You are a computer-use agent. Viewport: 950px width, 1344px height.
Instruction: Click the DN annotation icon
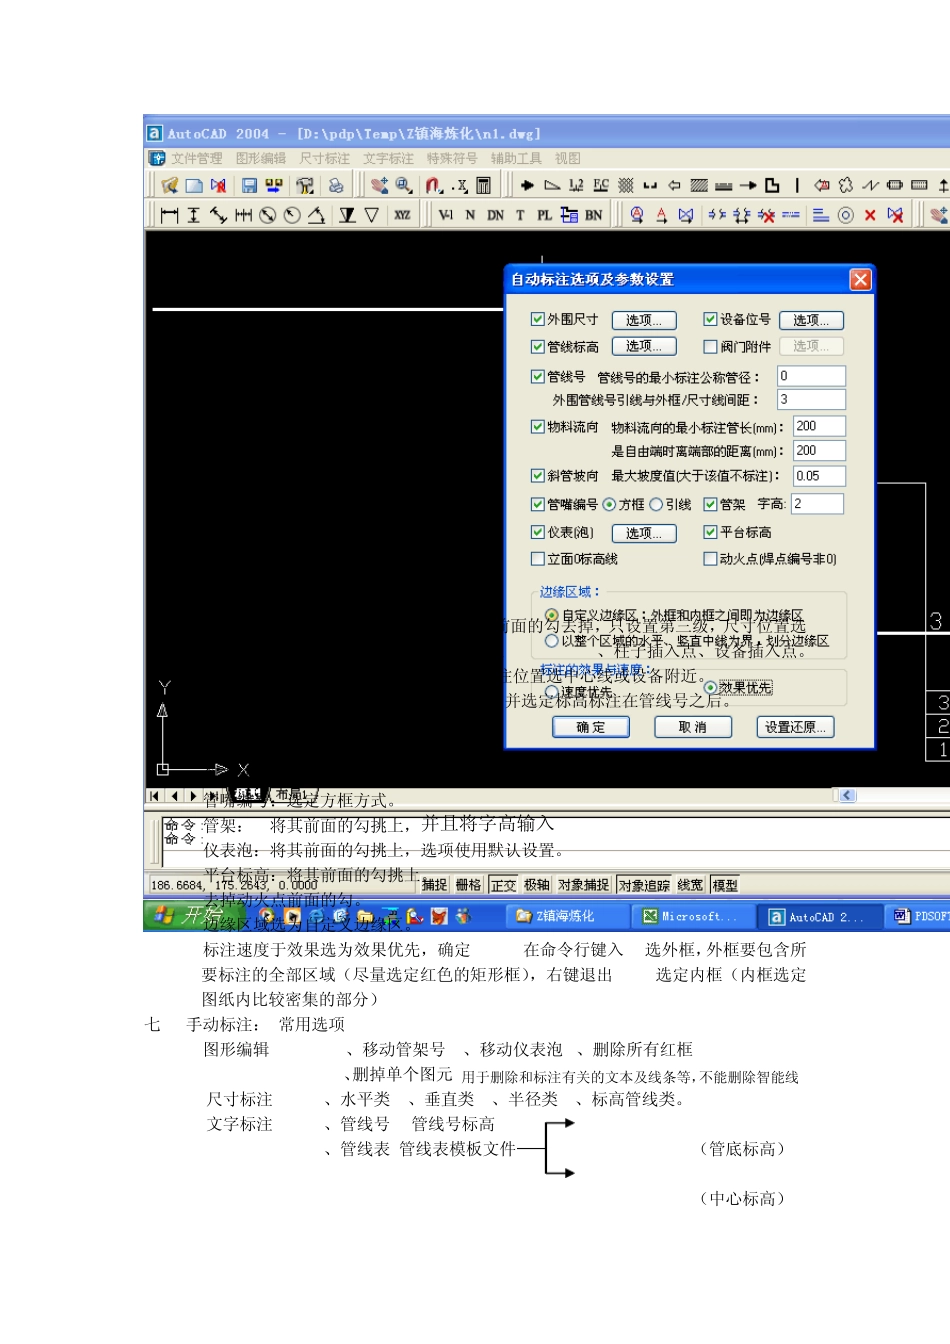[x=495, y=215]
